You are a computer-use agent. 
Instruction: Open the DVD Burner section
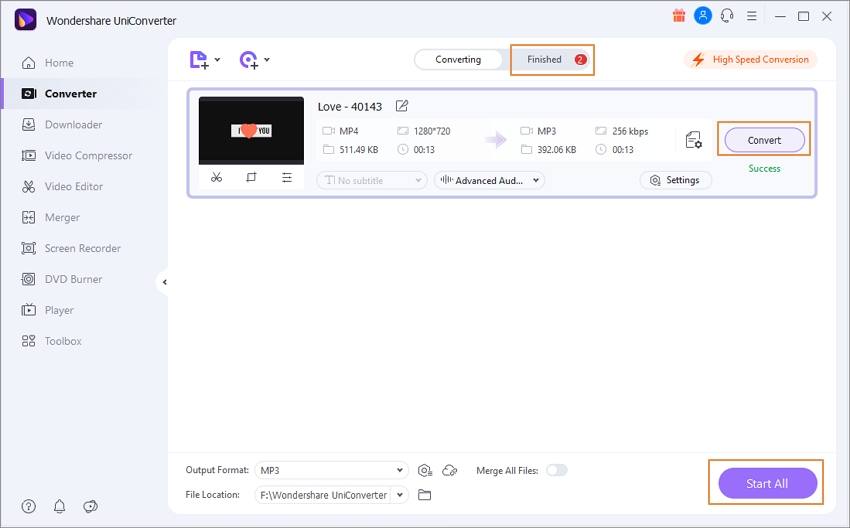[61, 279]
